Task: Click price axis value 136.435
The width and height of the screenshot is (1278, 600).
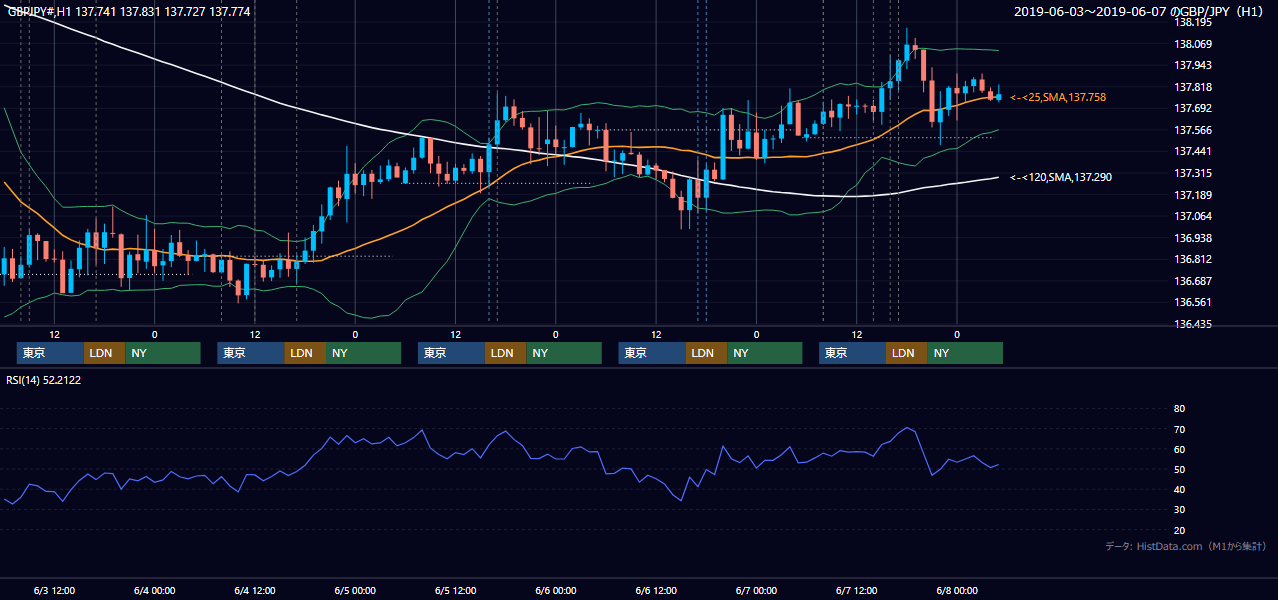Action: (1193, 324)
